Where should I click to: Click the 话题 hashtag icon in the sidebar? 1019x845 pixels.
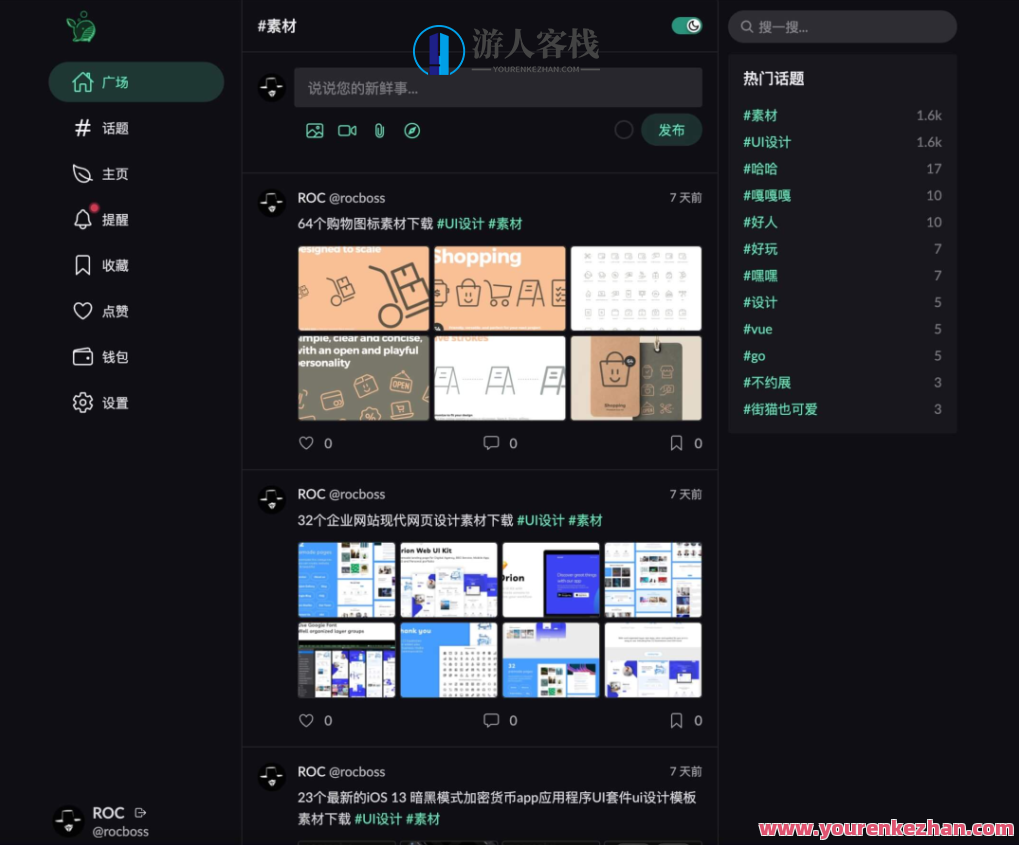coord(83,128)
